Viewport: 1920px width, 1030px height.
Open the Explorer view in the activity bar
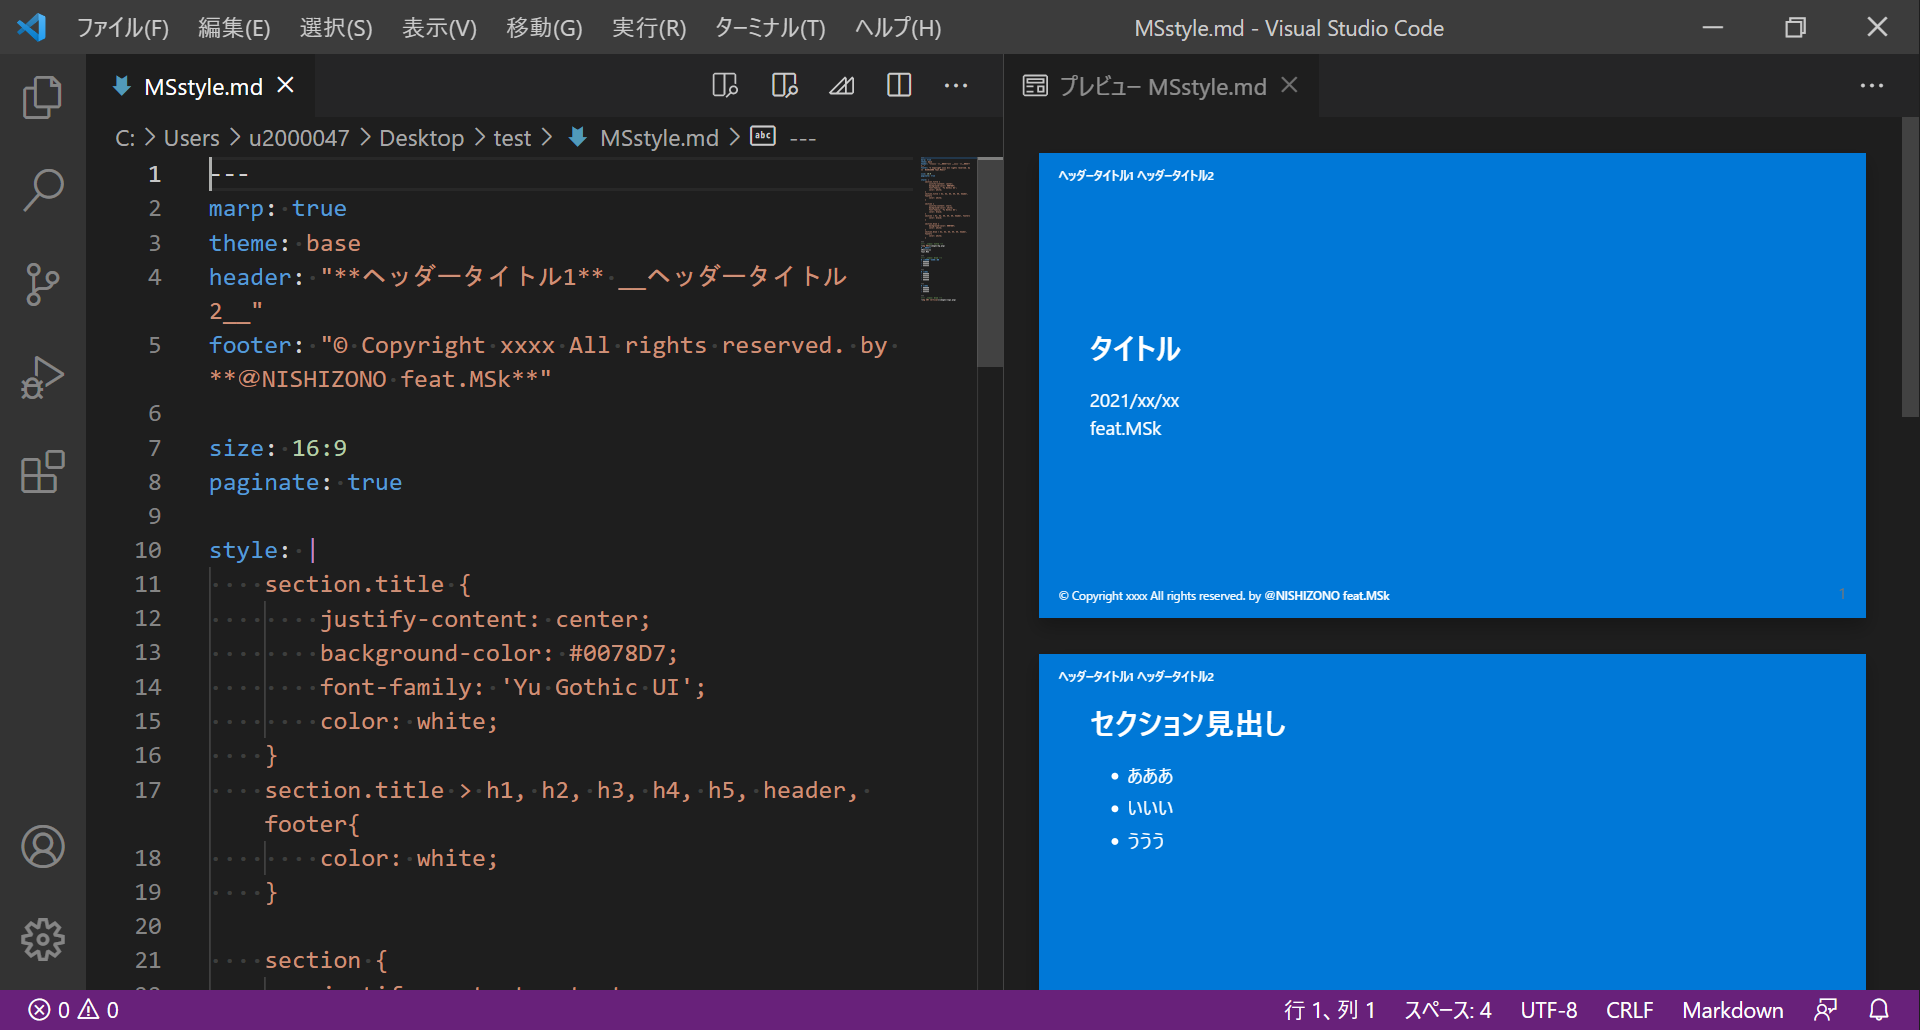coord(42,97)
